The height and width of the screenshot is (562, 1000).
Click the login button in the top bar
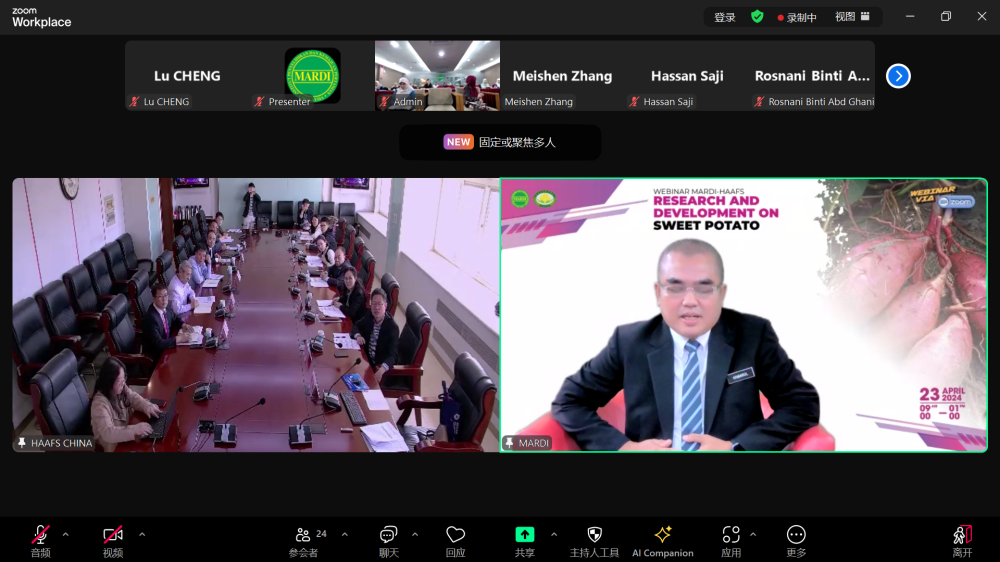[724, 17]
